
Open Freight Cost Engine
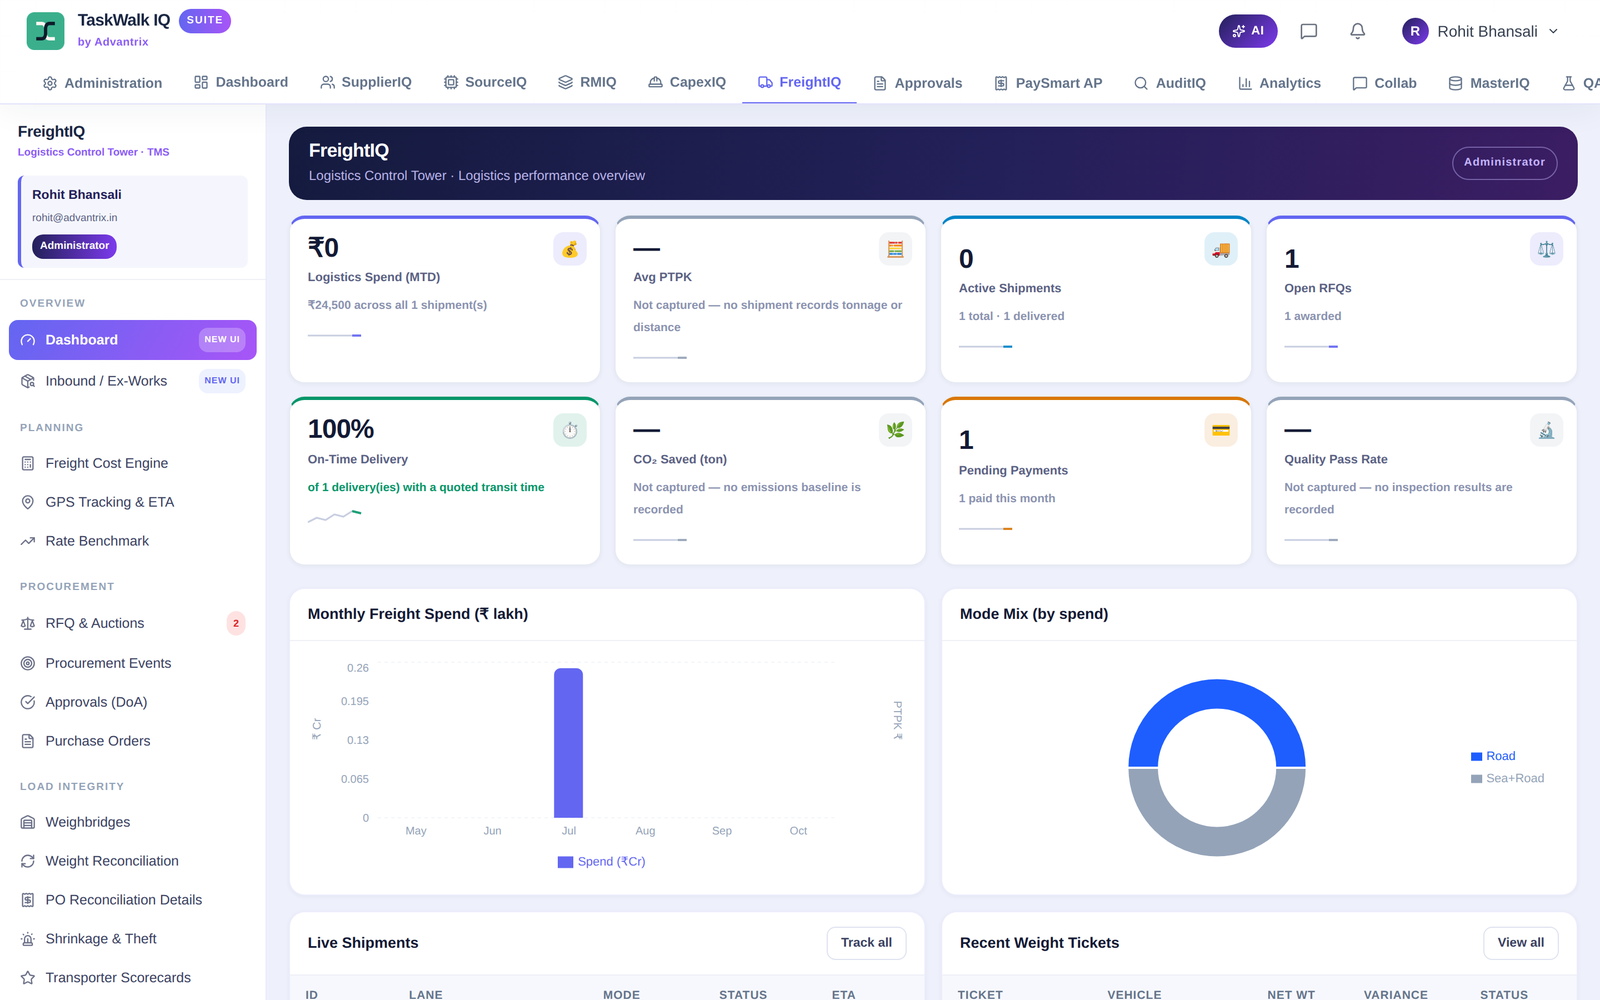(133, 463)
